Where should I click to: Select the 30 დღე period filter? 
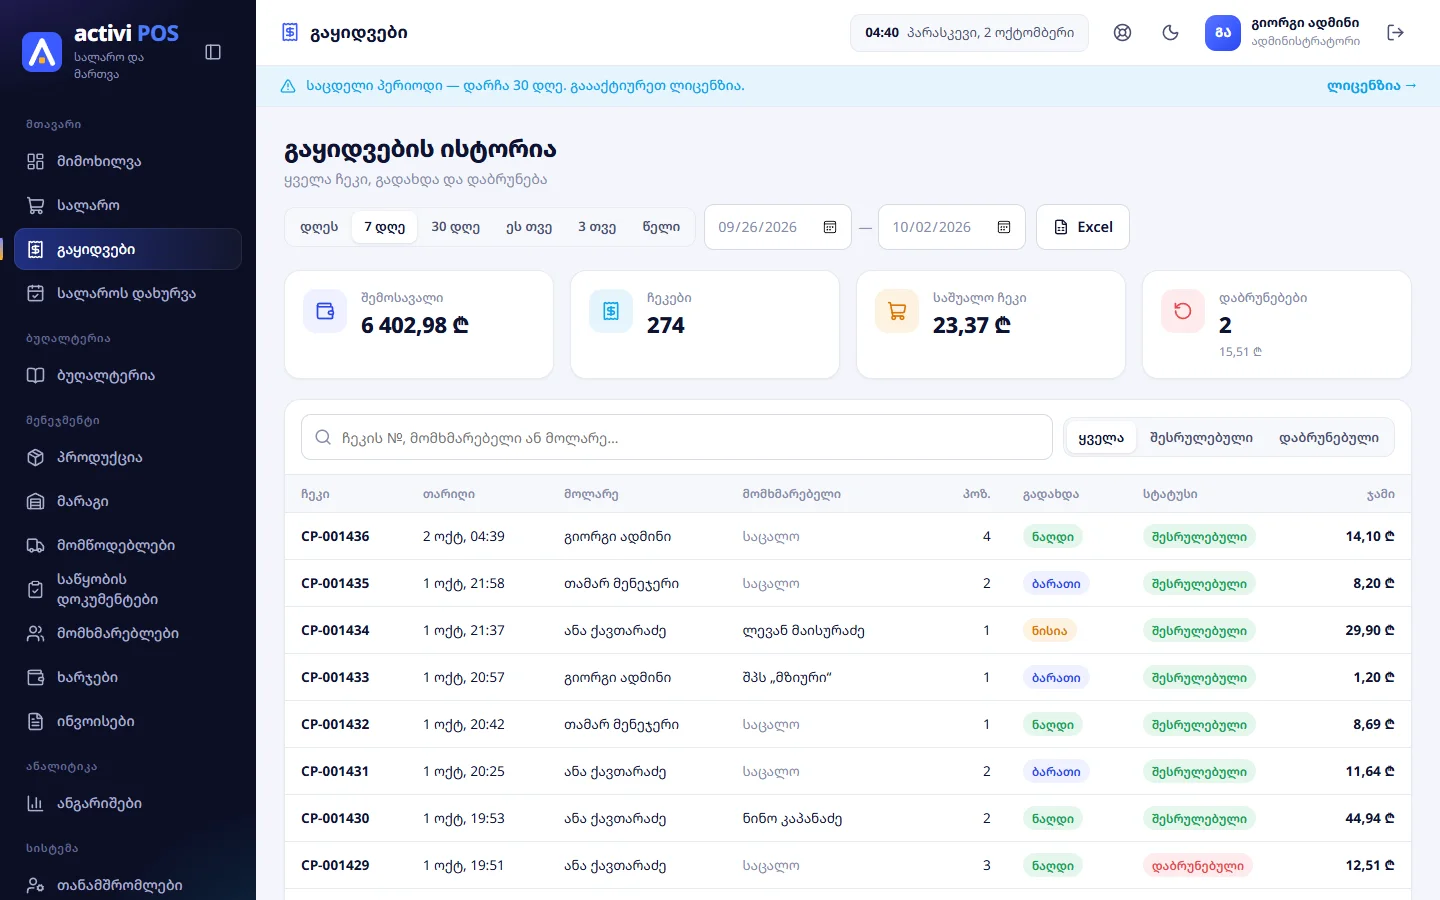pos(455,227)
